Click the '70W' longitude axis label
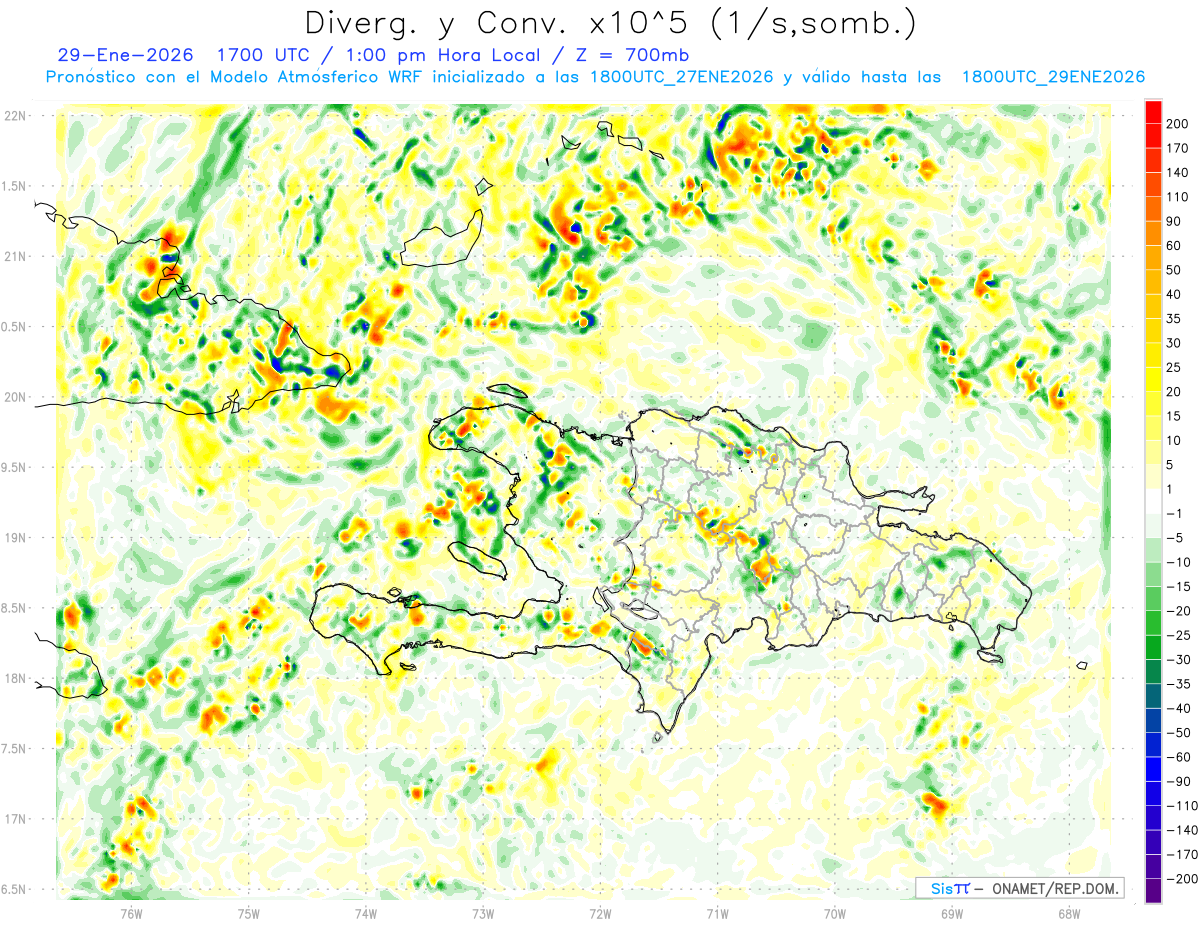The height and width of the screenshot is (927, 1200). point(834,912)
